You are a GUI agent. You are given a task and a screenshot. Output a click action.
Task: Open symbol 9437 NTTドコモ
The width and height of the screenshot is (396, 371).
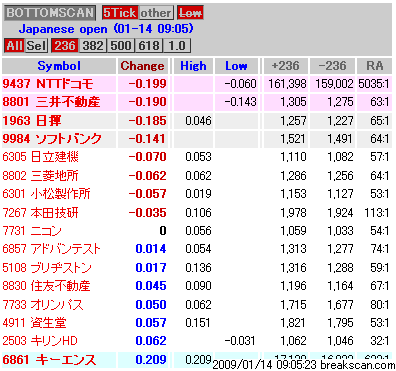click(48, 84)
